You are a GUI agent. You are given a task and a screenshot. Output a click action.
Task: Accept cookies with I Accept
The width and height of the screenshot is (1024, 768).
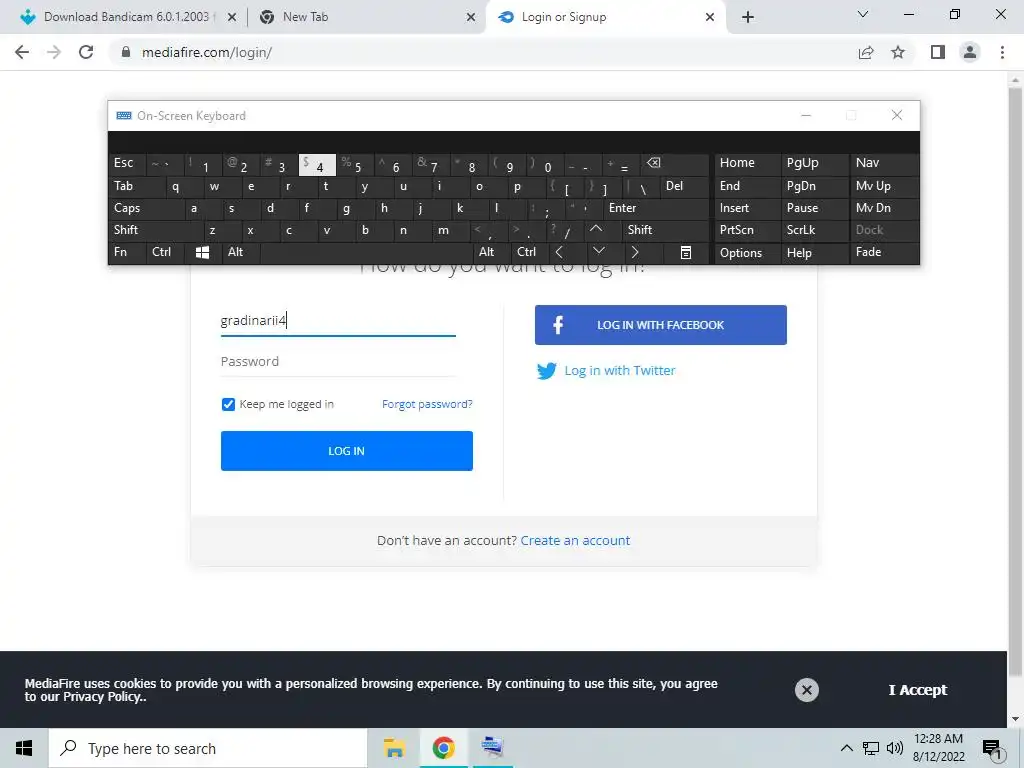click(917, 690)
